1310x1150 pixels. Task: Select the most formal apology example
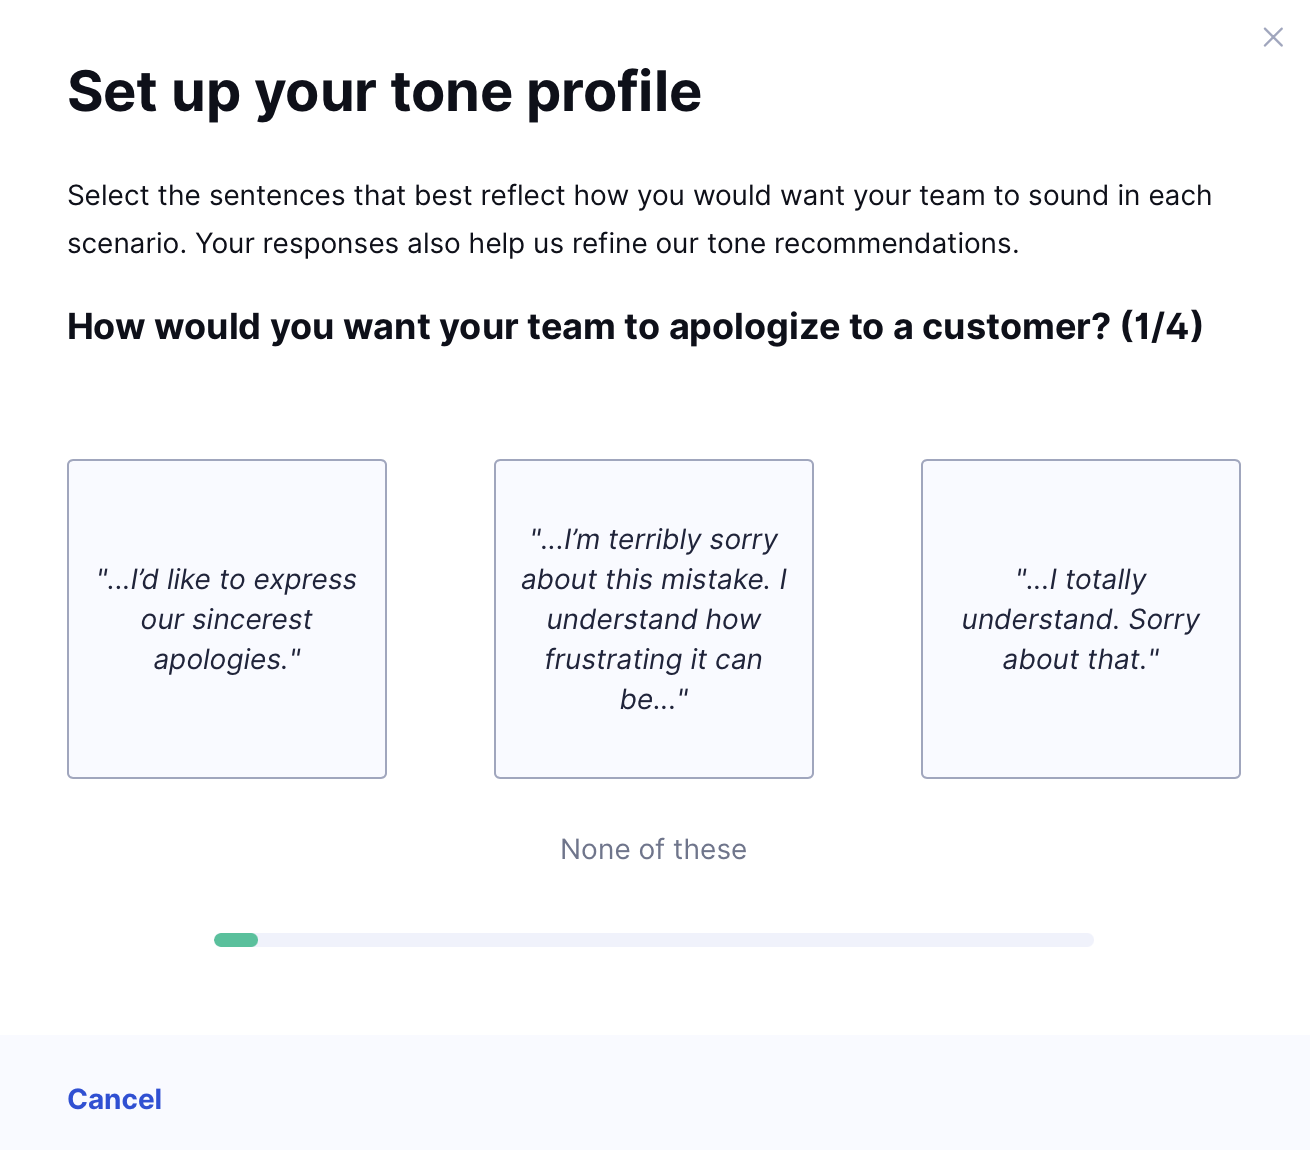pyautogui.click(x=226, y=618)
